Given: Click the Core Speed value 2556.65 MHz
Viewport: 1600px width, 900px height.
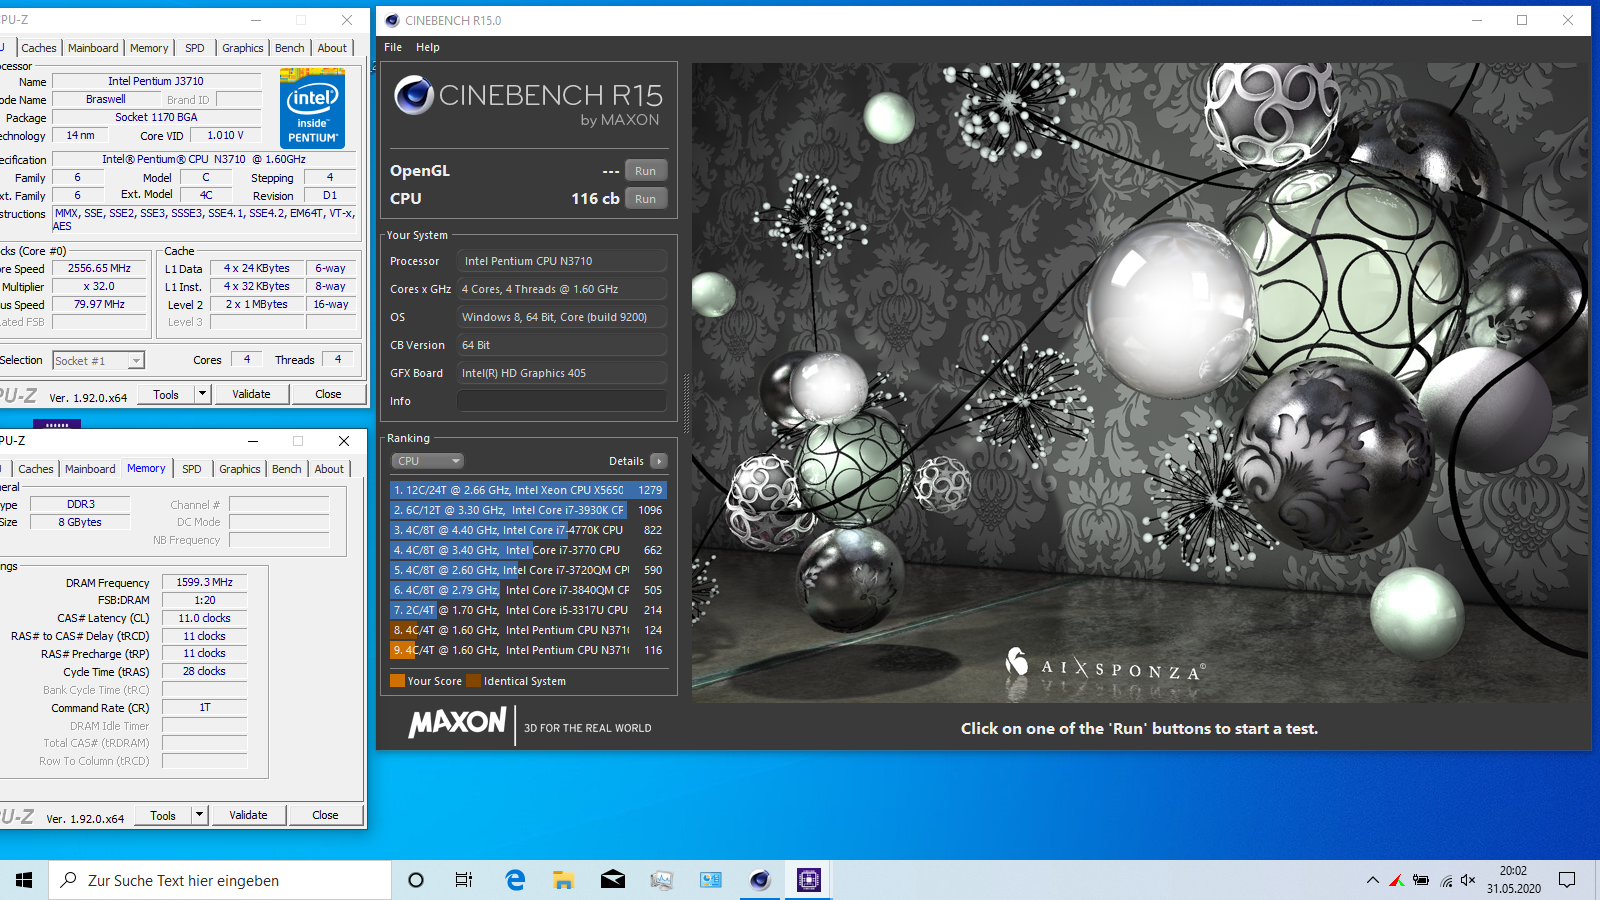Looking at the screenshot, I should pos(99,268).
